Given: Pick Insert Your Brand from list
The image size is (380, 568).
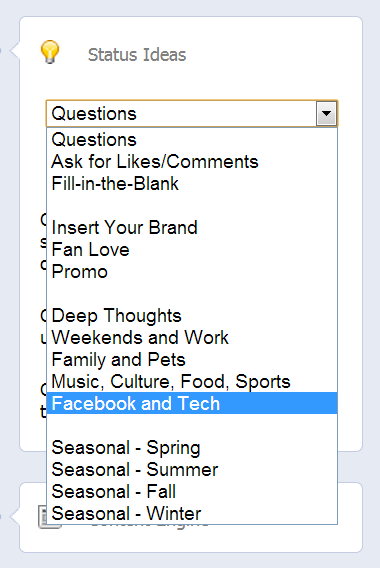Looking at the screenshot, I should point(192,227).
